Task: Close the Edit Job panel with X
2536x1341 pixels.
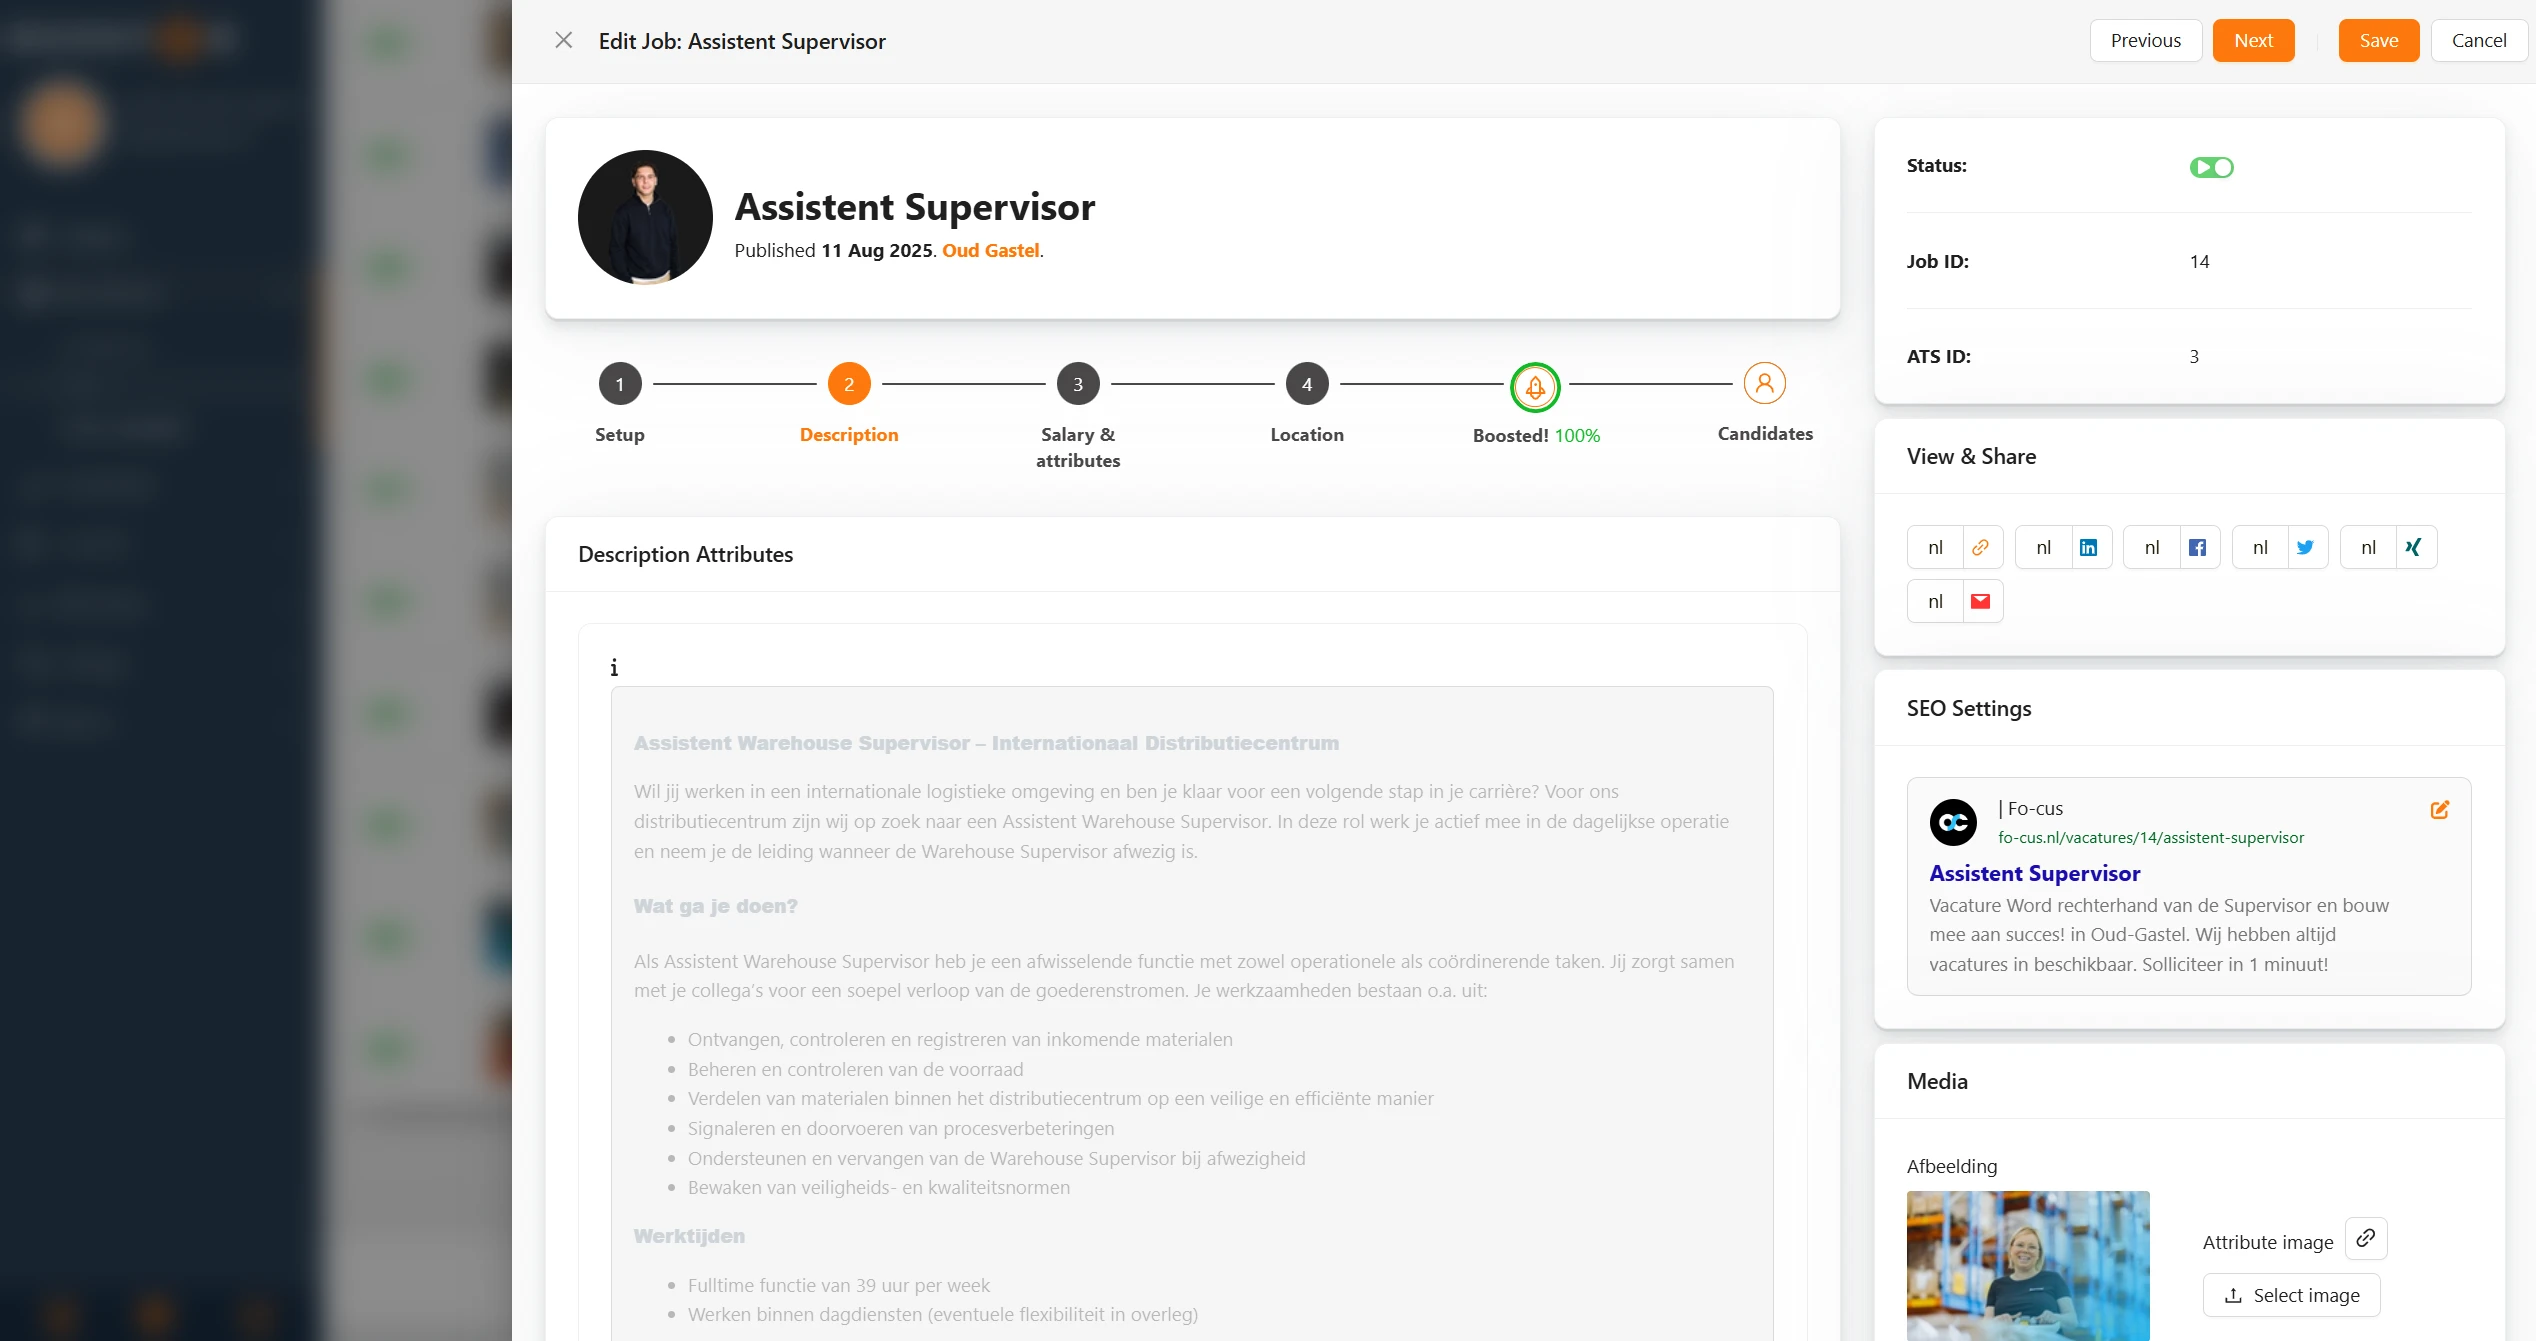Action: pos(564,40)
